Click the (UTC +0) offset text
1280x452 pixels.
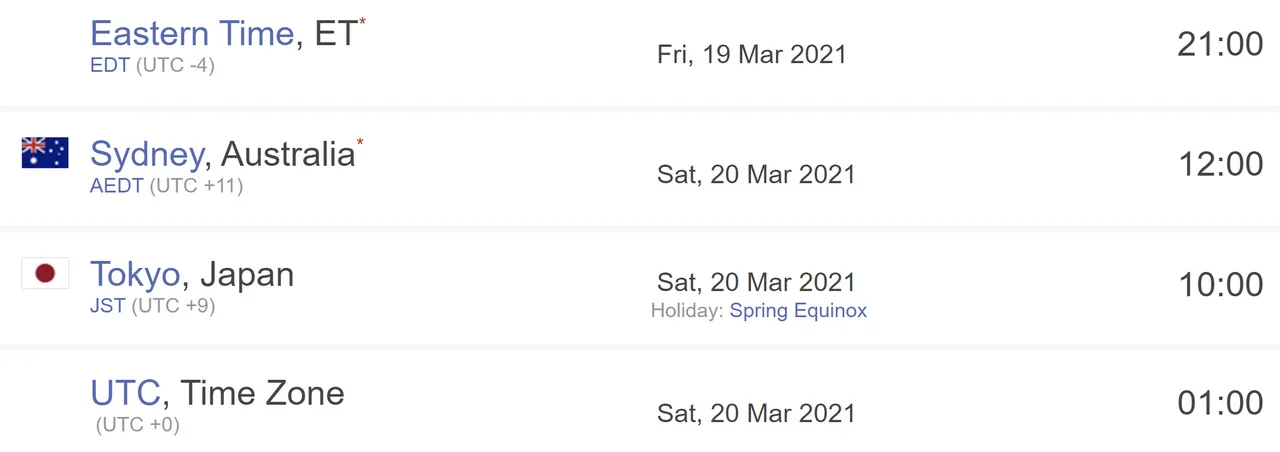[x=138, y=425]
